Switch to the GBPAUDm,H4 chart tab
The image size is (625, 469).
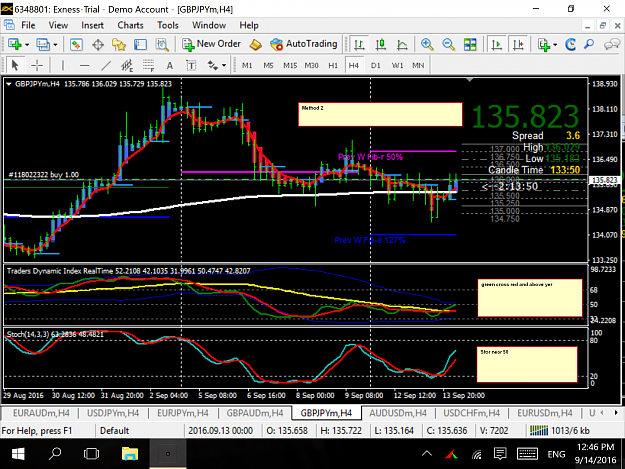point(255,413)
